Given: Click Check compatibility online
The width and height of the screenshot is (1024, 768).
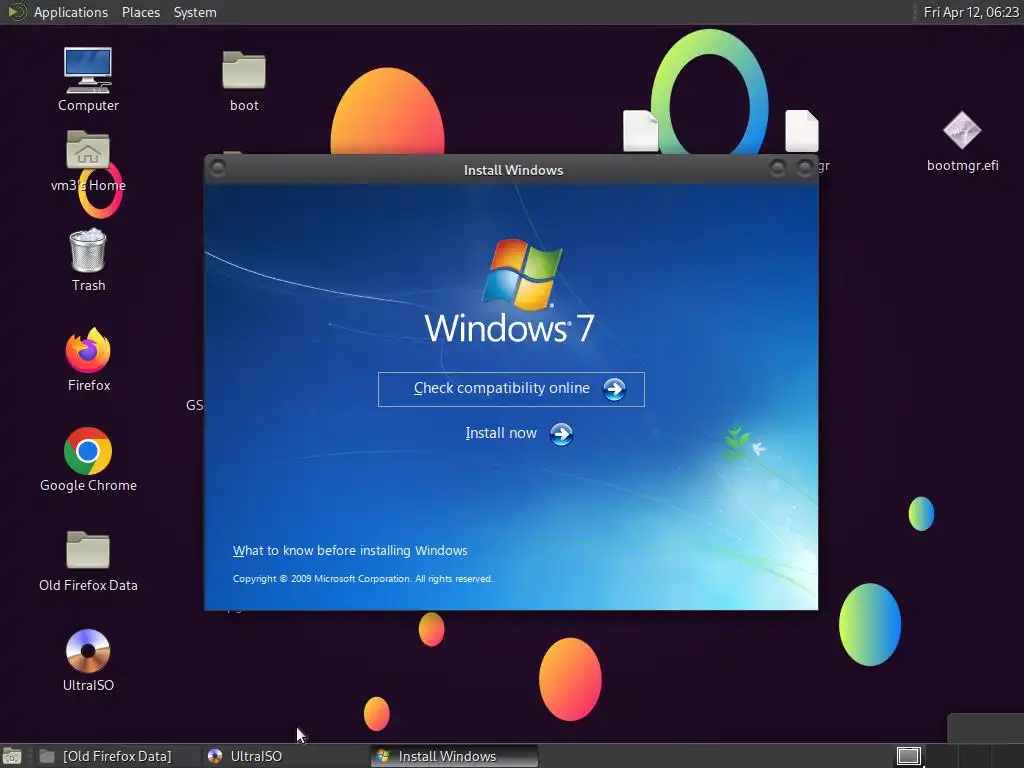Looking at the screenshot, I should click(x=511, y=389).
